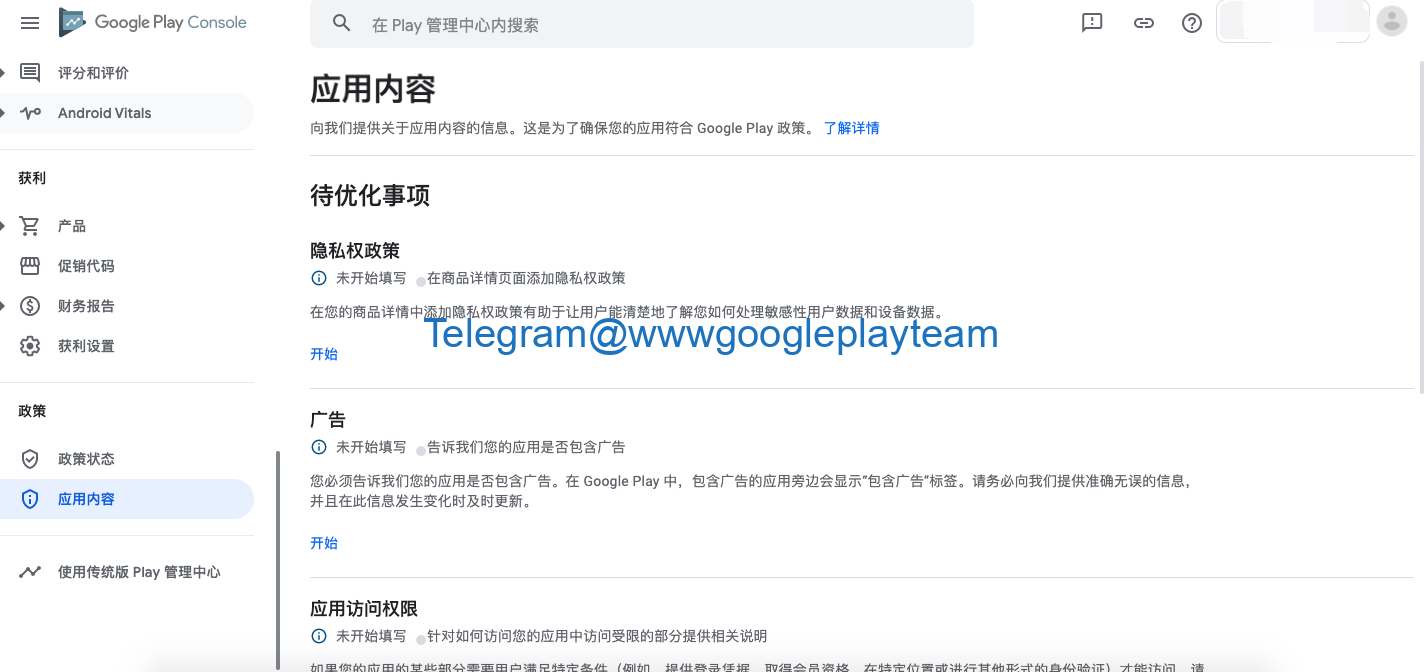The image size is (1428, 672).
Task: Click 告诉我们您的应用是否包含广告 text
Action: tap(526, 447)
